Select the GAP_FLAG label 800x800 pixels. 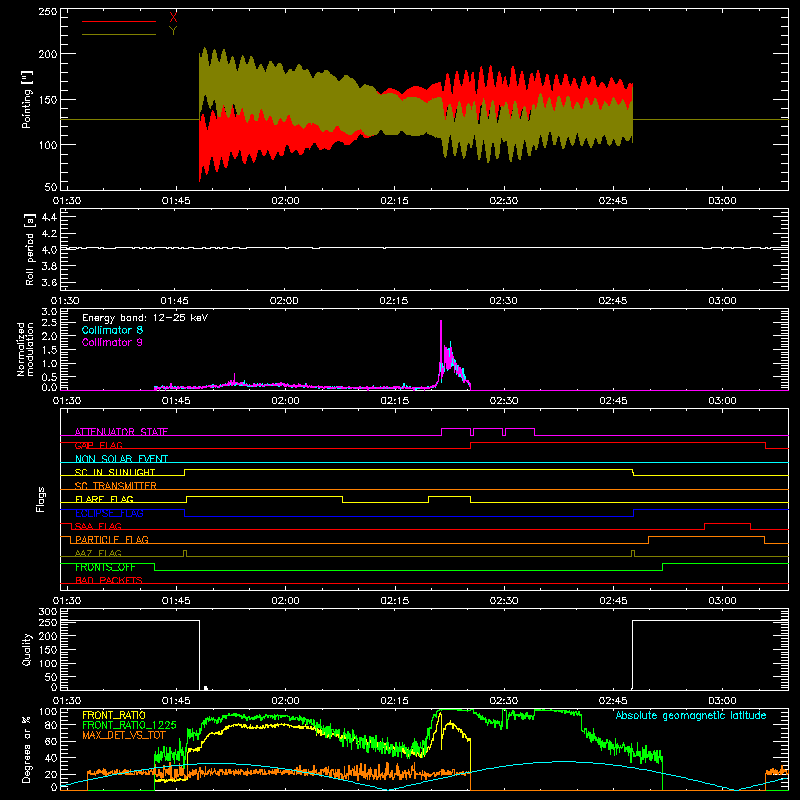click(98, 445)
